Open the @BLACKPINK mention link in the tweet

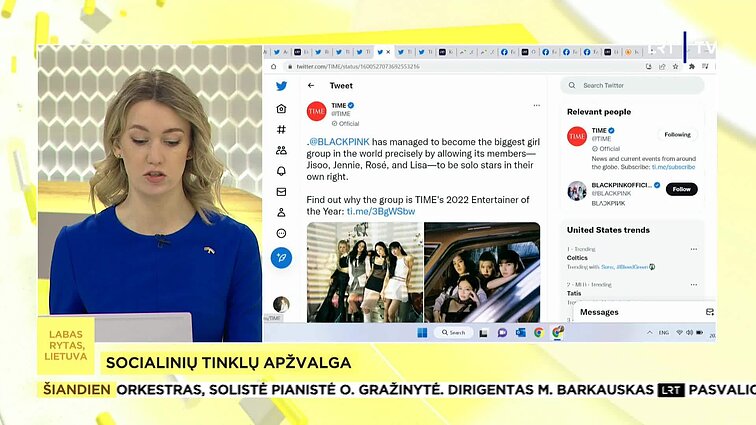tap(339, 142)
